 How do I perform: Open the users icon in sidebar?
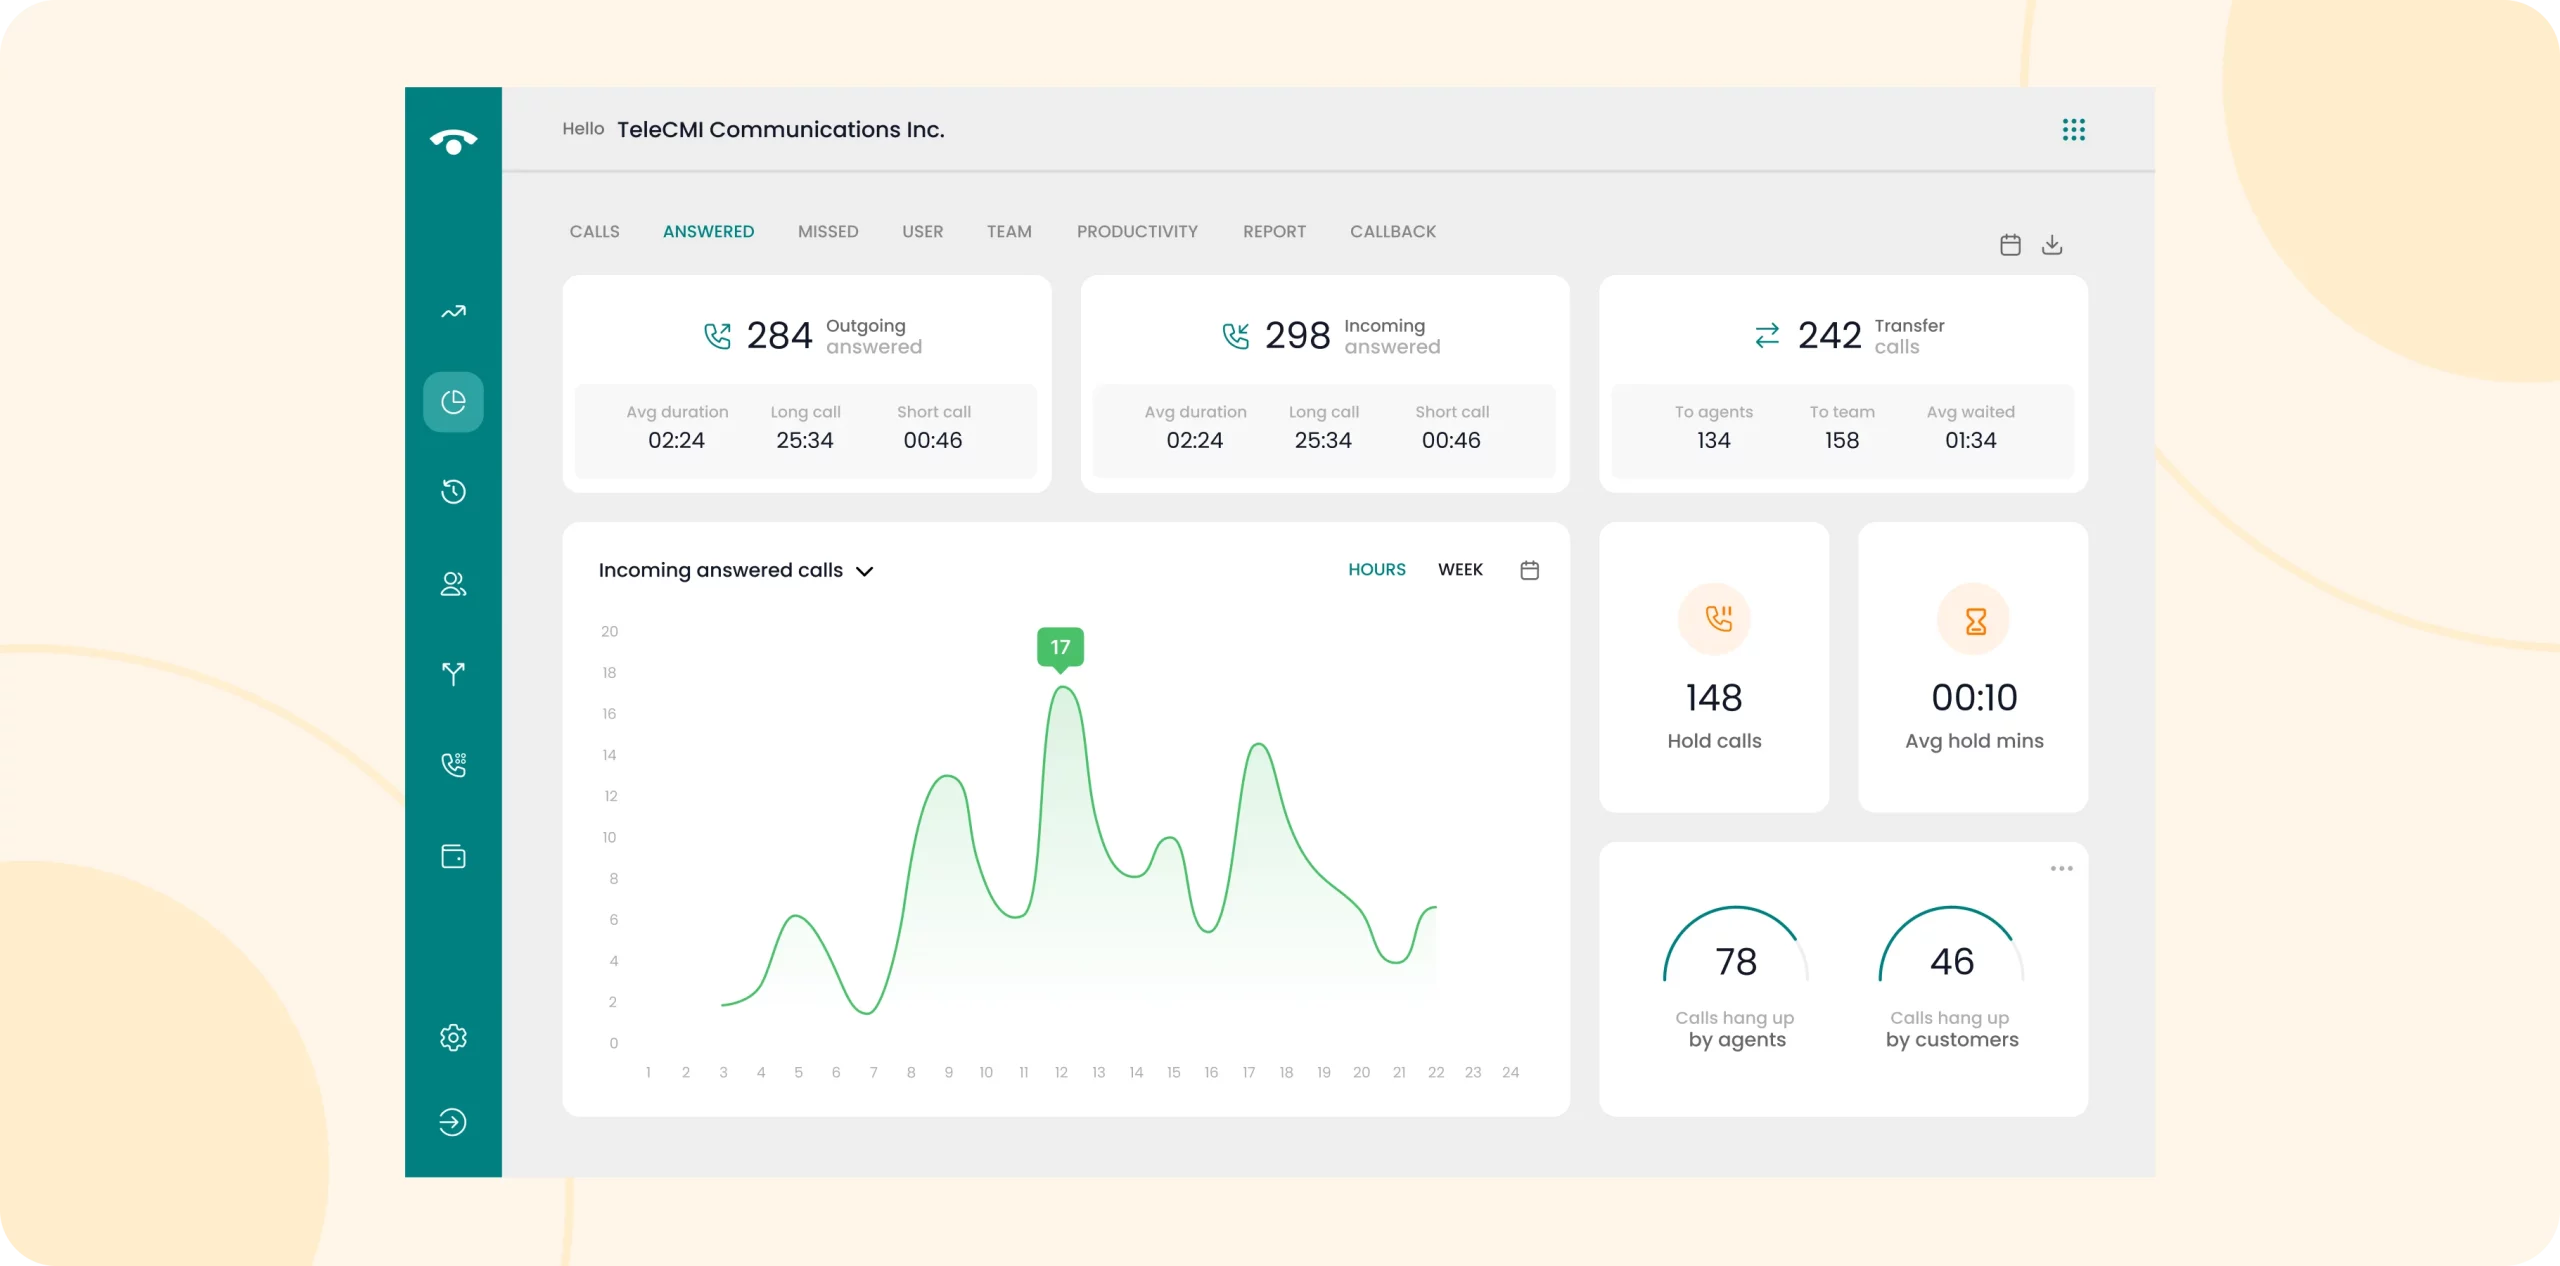click(453, 584)
